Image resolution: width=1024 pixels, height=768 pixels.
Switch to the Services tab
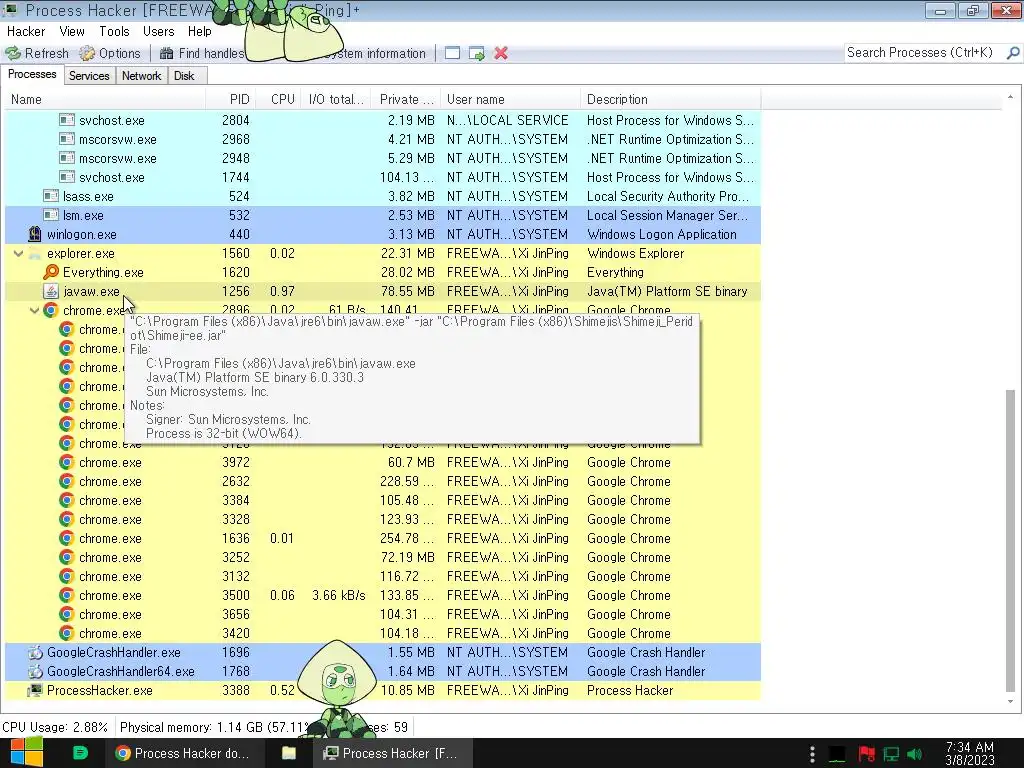click(89, 76)
